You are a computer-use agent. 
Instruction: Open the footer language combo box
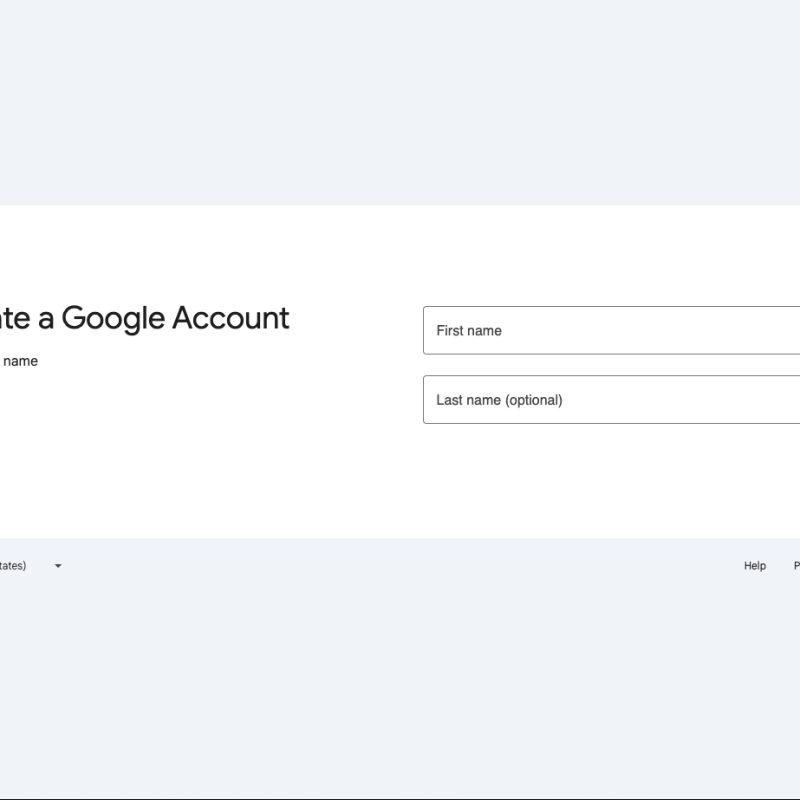click(x=30, y=566)
